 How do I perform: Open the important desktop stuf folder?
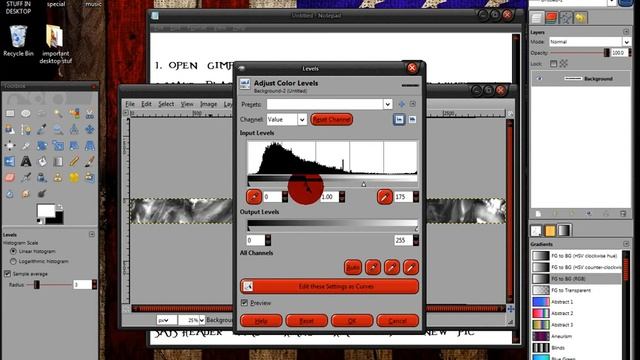(56, 44)
